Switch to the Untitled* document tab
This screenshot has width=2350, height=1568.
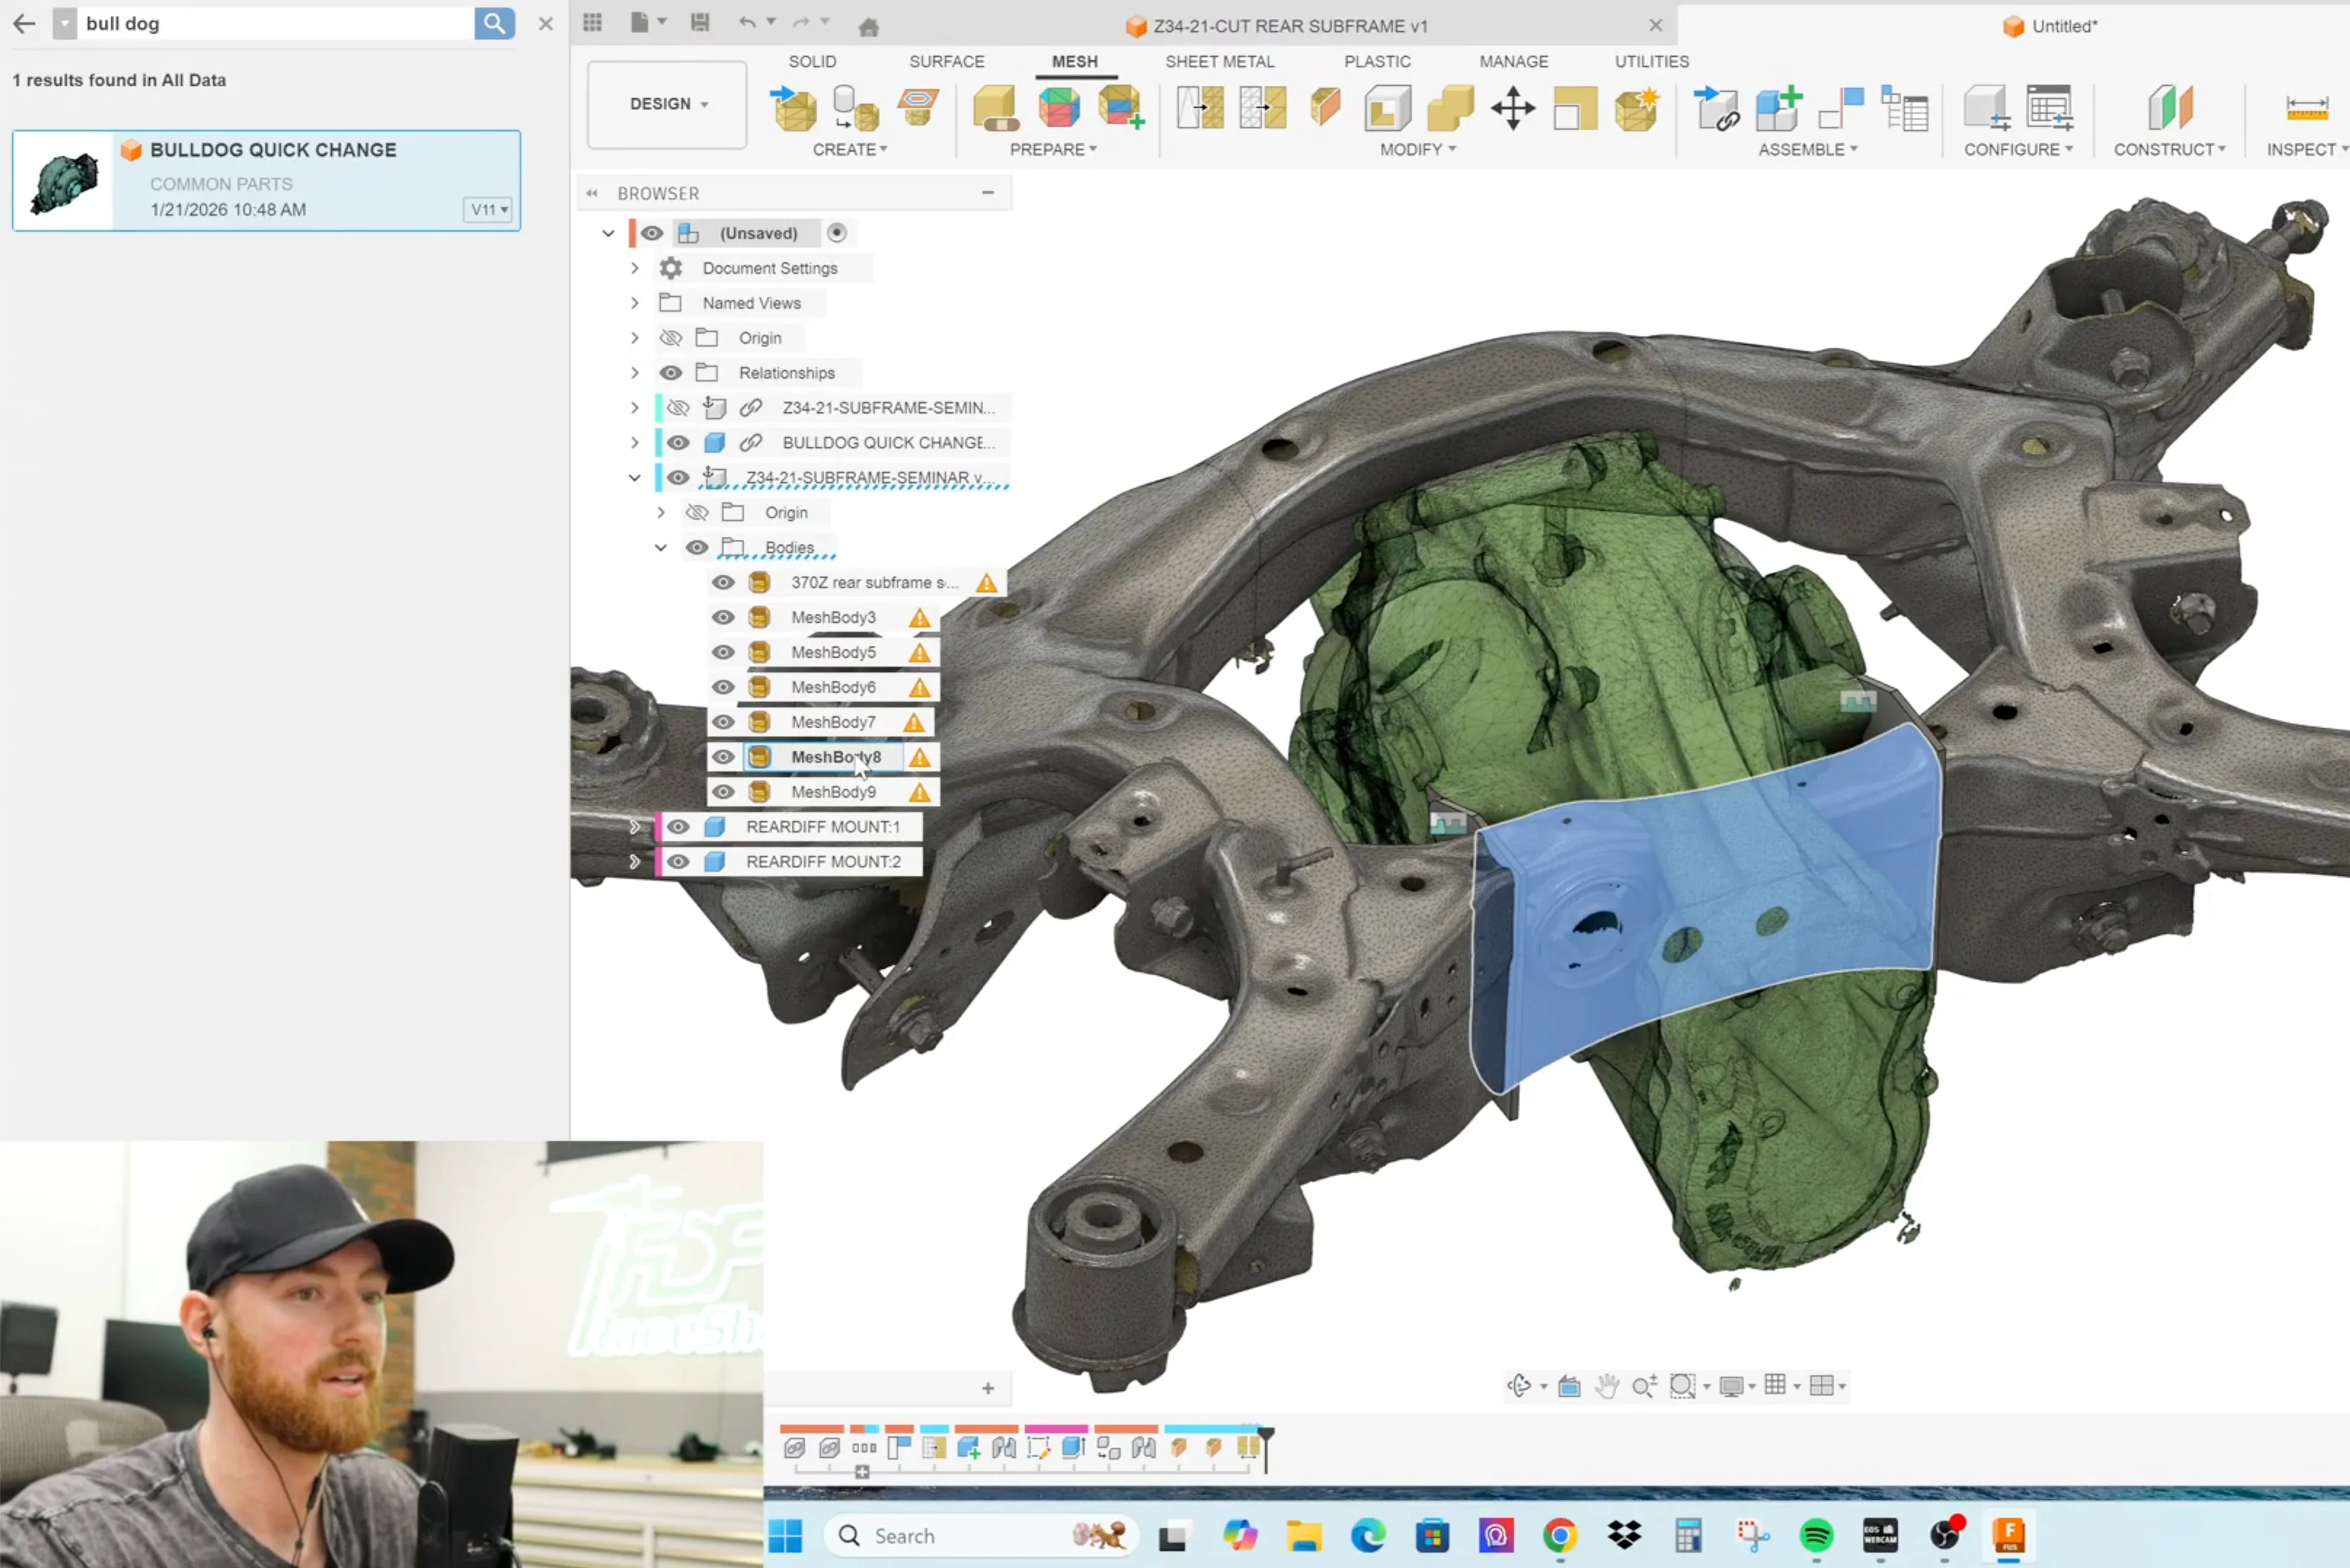2050,26
